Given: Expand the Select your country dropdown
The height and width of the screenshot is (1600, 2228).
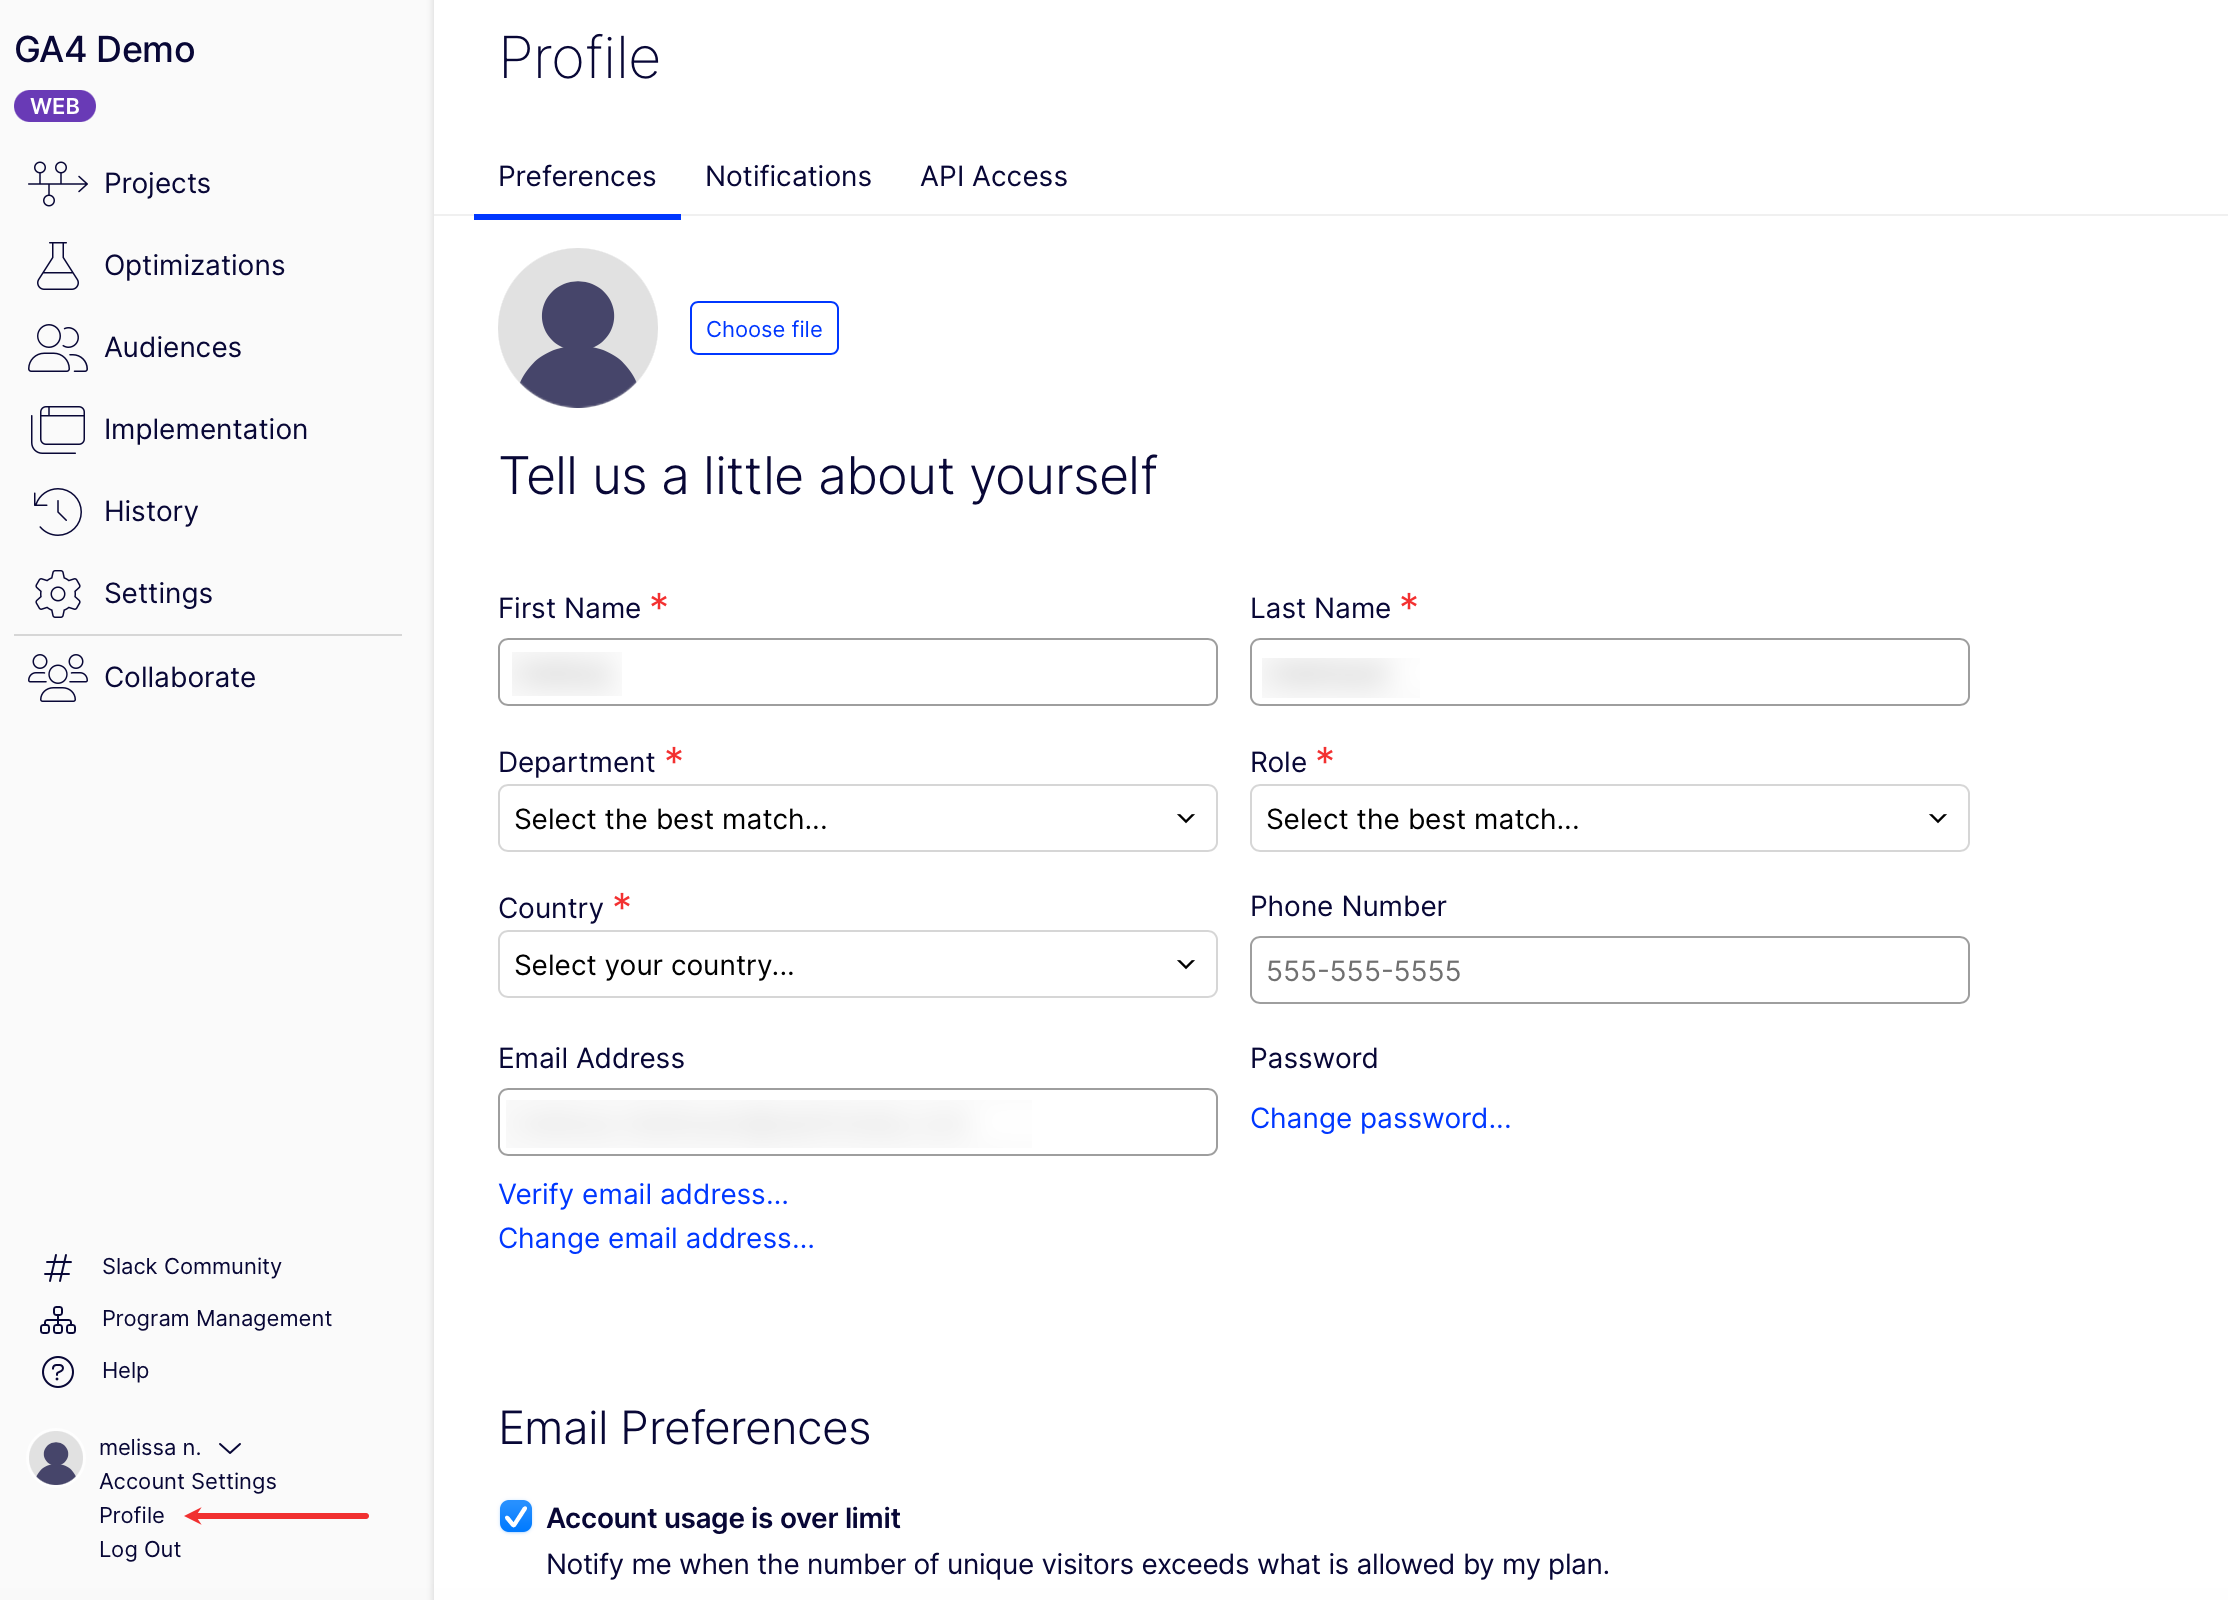Looking at the screenshot, I should tap(856, 964).
